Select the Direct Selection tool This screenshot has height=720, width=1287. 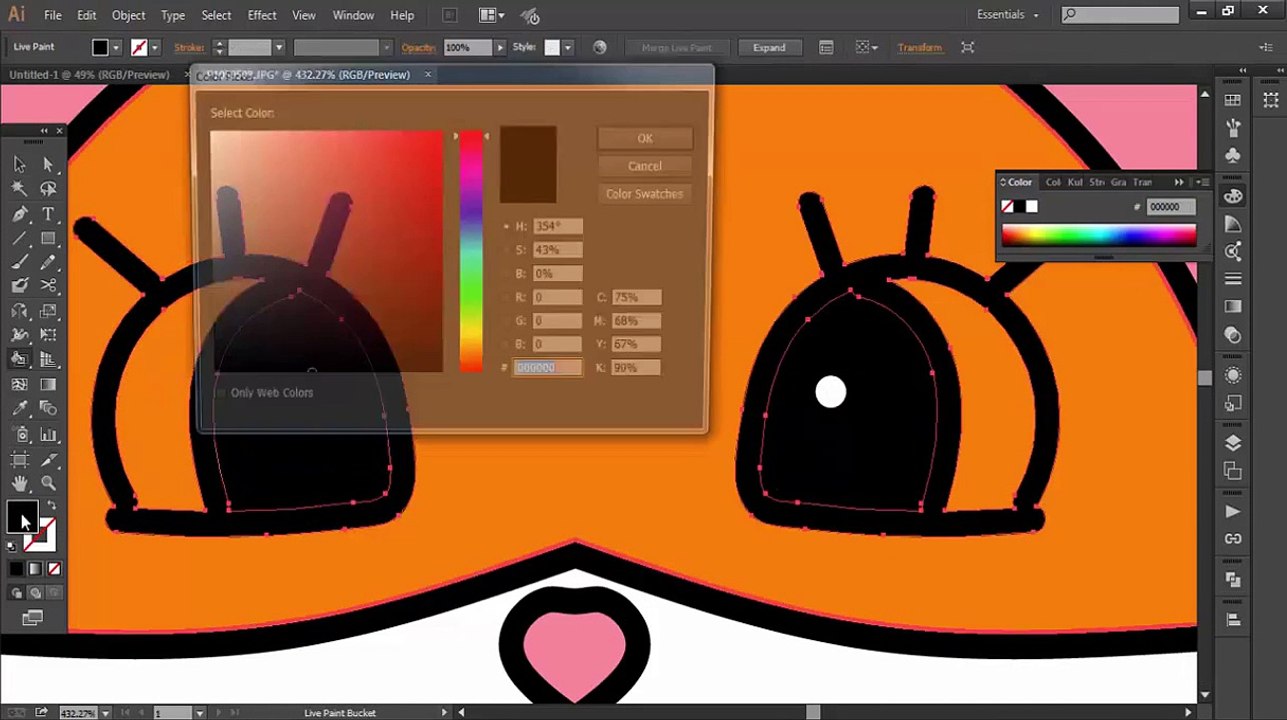click(48, 165)
